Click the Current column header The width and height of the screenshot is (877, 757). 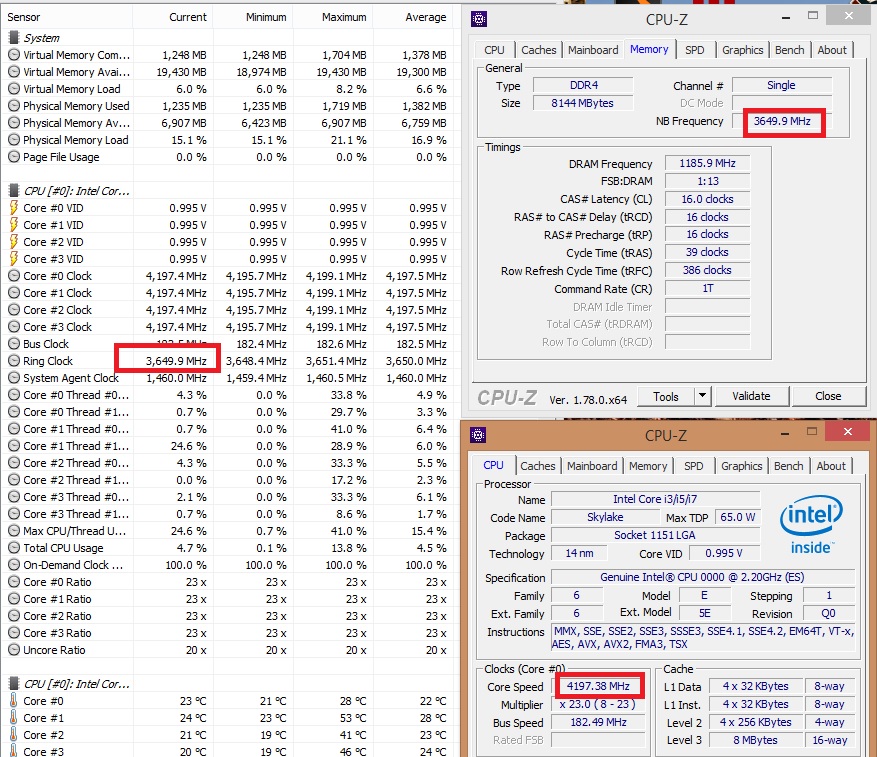click(173, 17)
